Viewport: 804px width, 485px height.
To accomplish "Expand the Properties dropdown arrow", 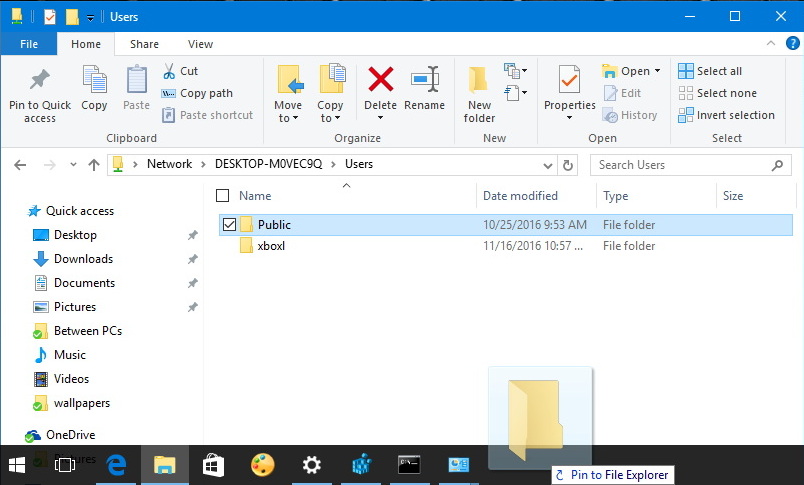I will pos(569,118).
